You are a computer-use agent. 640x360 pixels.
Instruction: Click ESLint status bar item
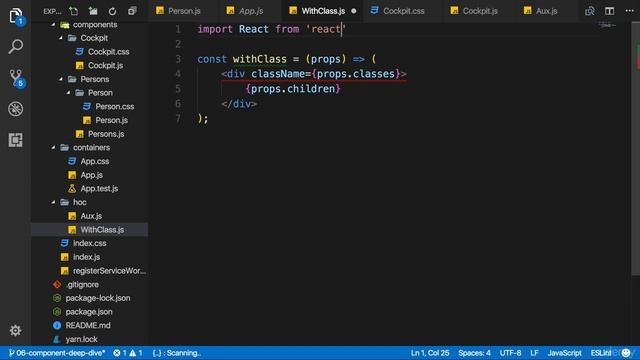(601, 353)
